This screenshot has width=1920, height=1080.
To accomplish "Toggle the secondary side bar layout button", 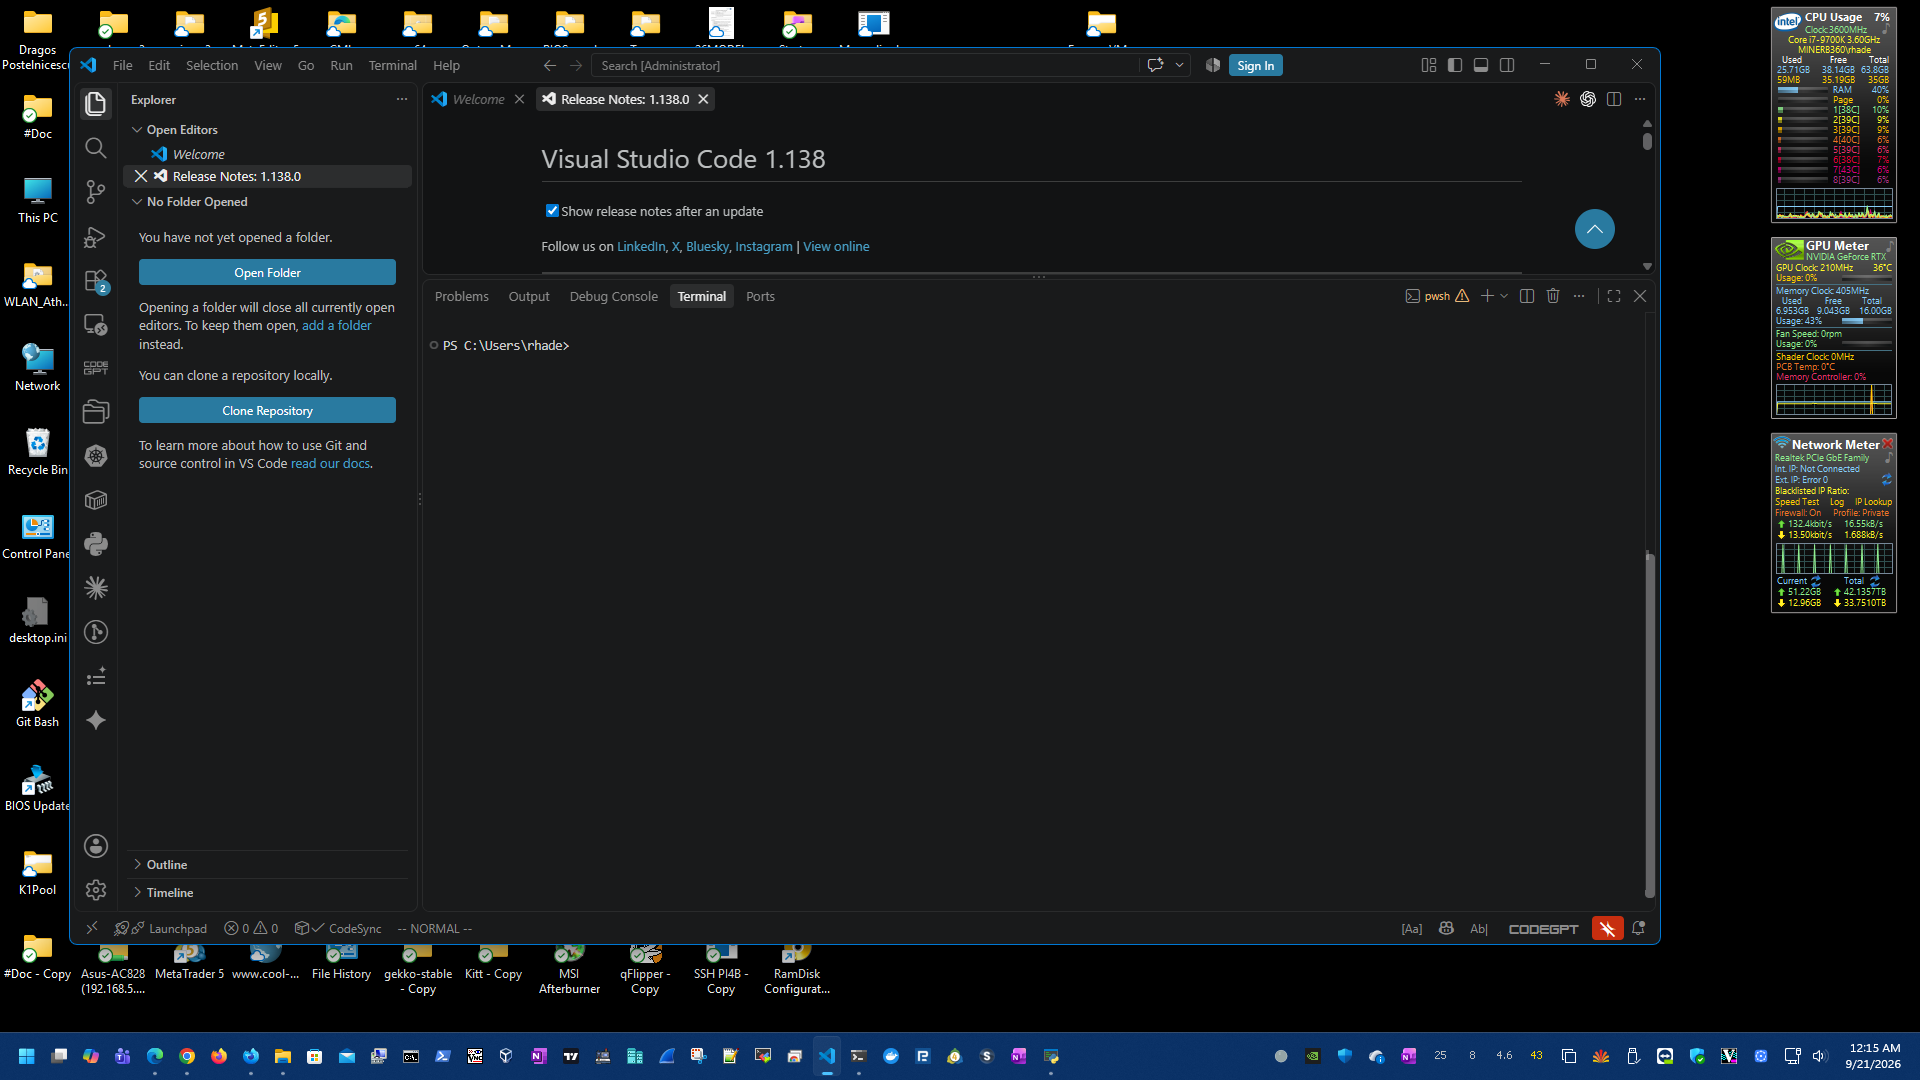I will 1506,65.
